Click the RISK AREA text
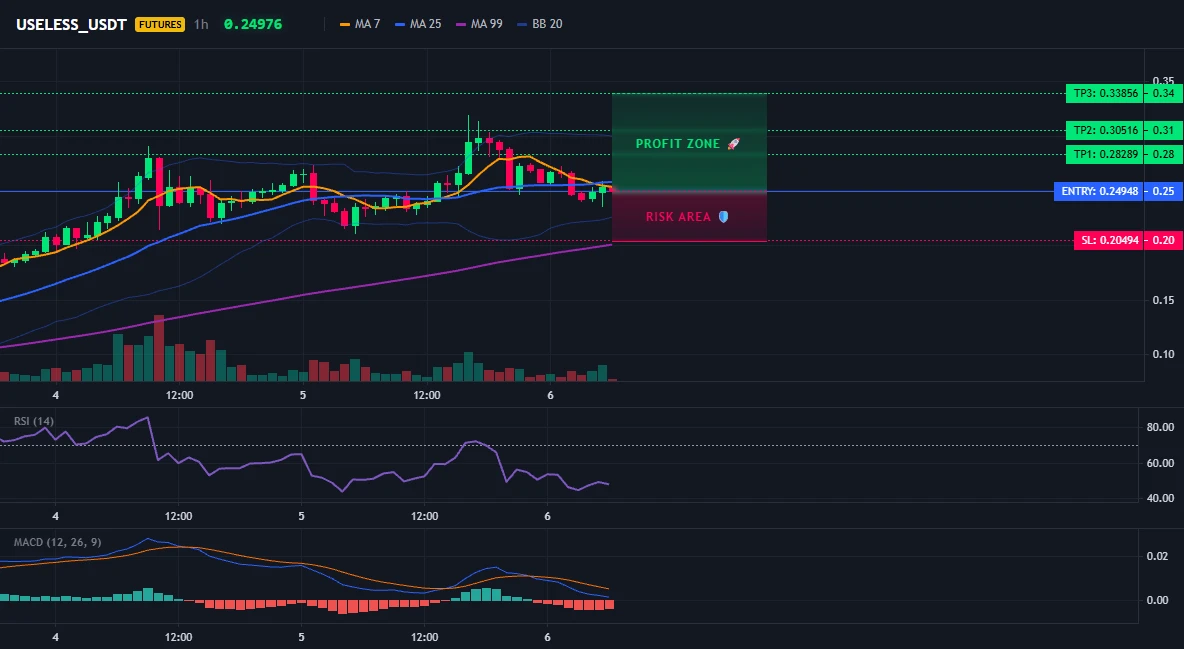The width and height of the screenshot is (1184, 649). pyautogui.click(x=678, y=217)
